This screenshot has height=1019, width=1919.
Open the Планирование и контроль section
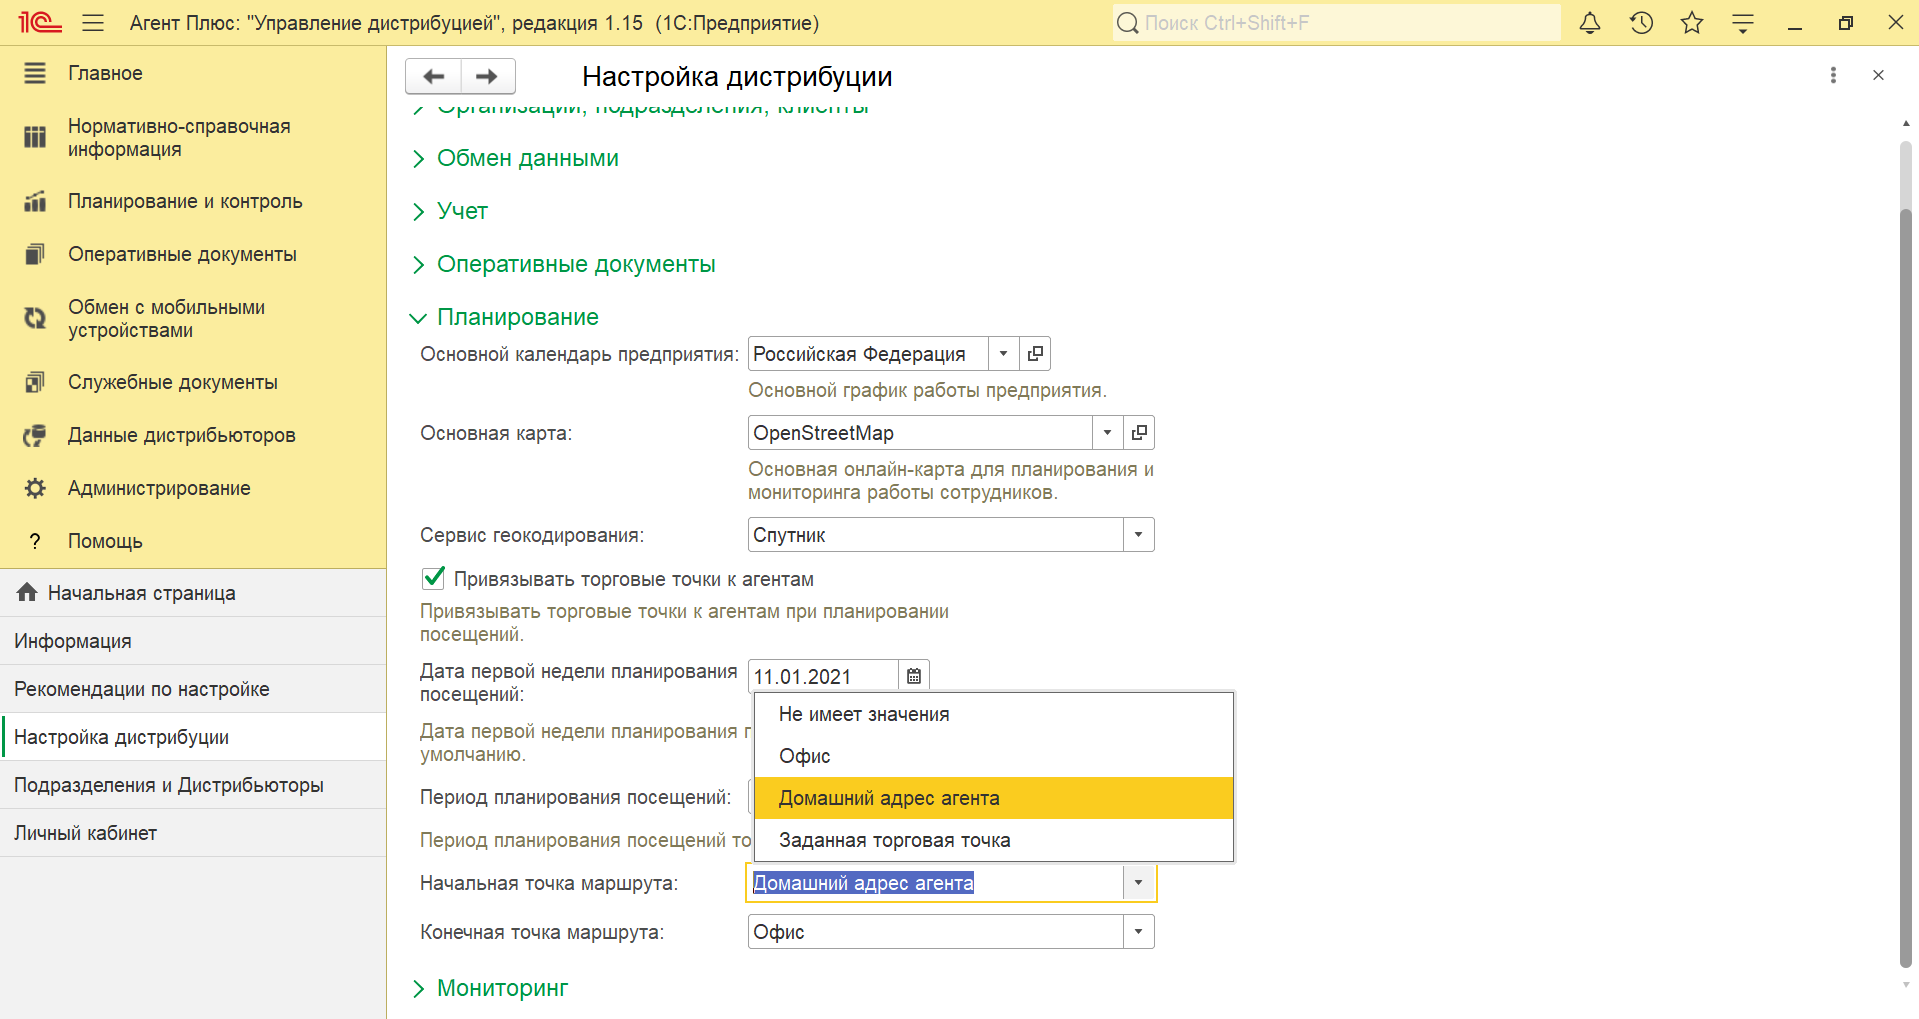pyautogui.click(x=193, y=201)
